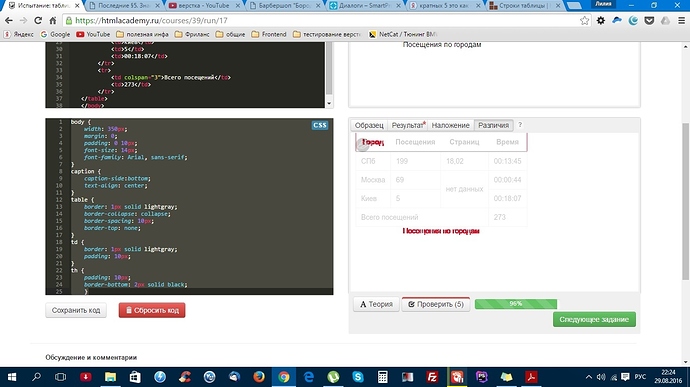Open the общие bookmarks folder
This screenshot has height=387, width=690.
coord(230,34)
